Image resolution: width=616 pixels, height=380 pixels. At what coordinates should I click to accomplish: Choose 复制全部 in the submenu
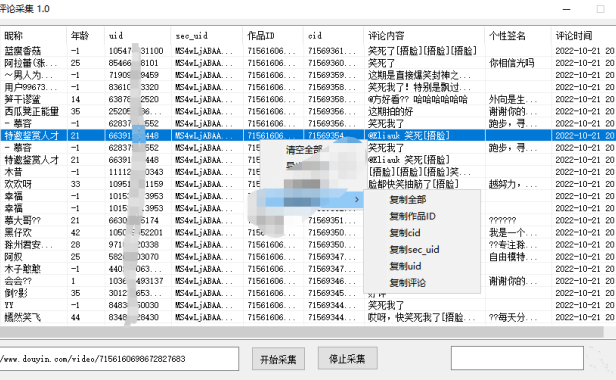407,200
